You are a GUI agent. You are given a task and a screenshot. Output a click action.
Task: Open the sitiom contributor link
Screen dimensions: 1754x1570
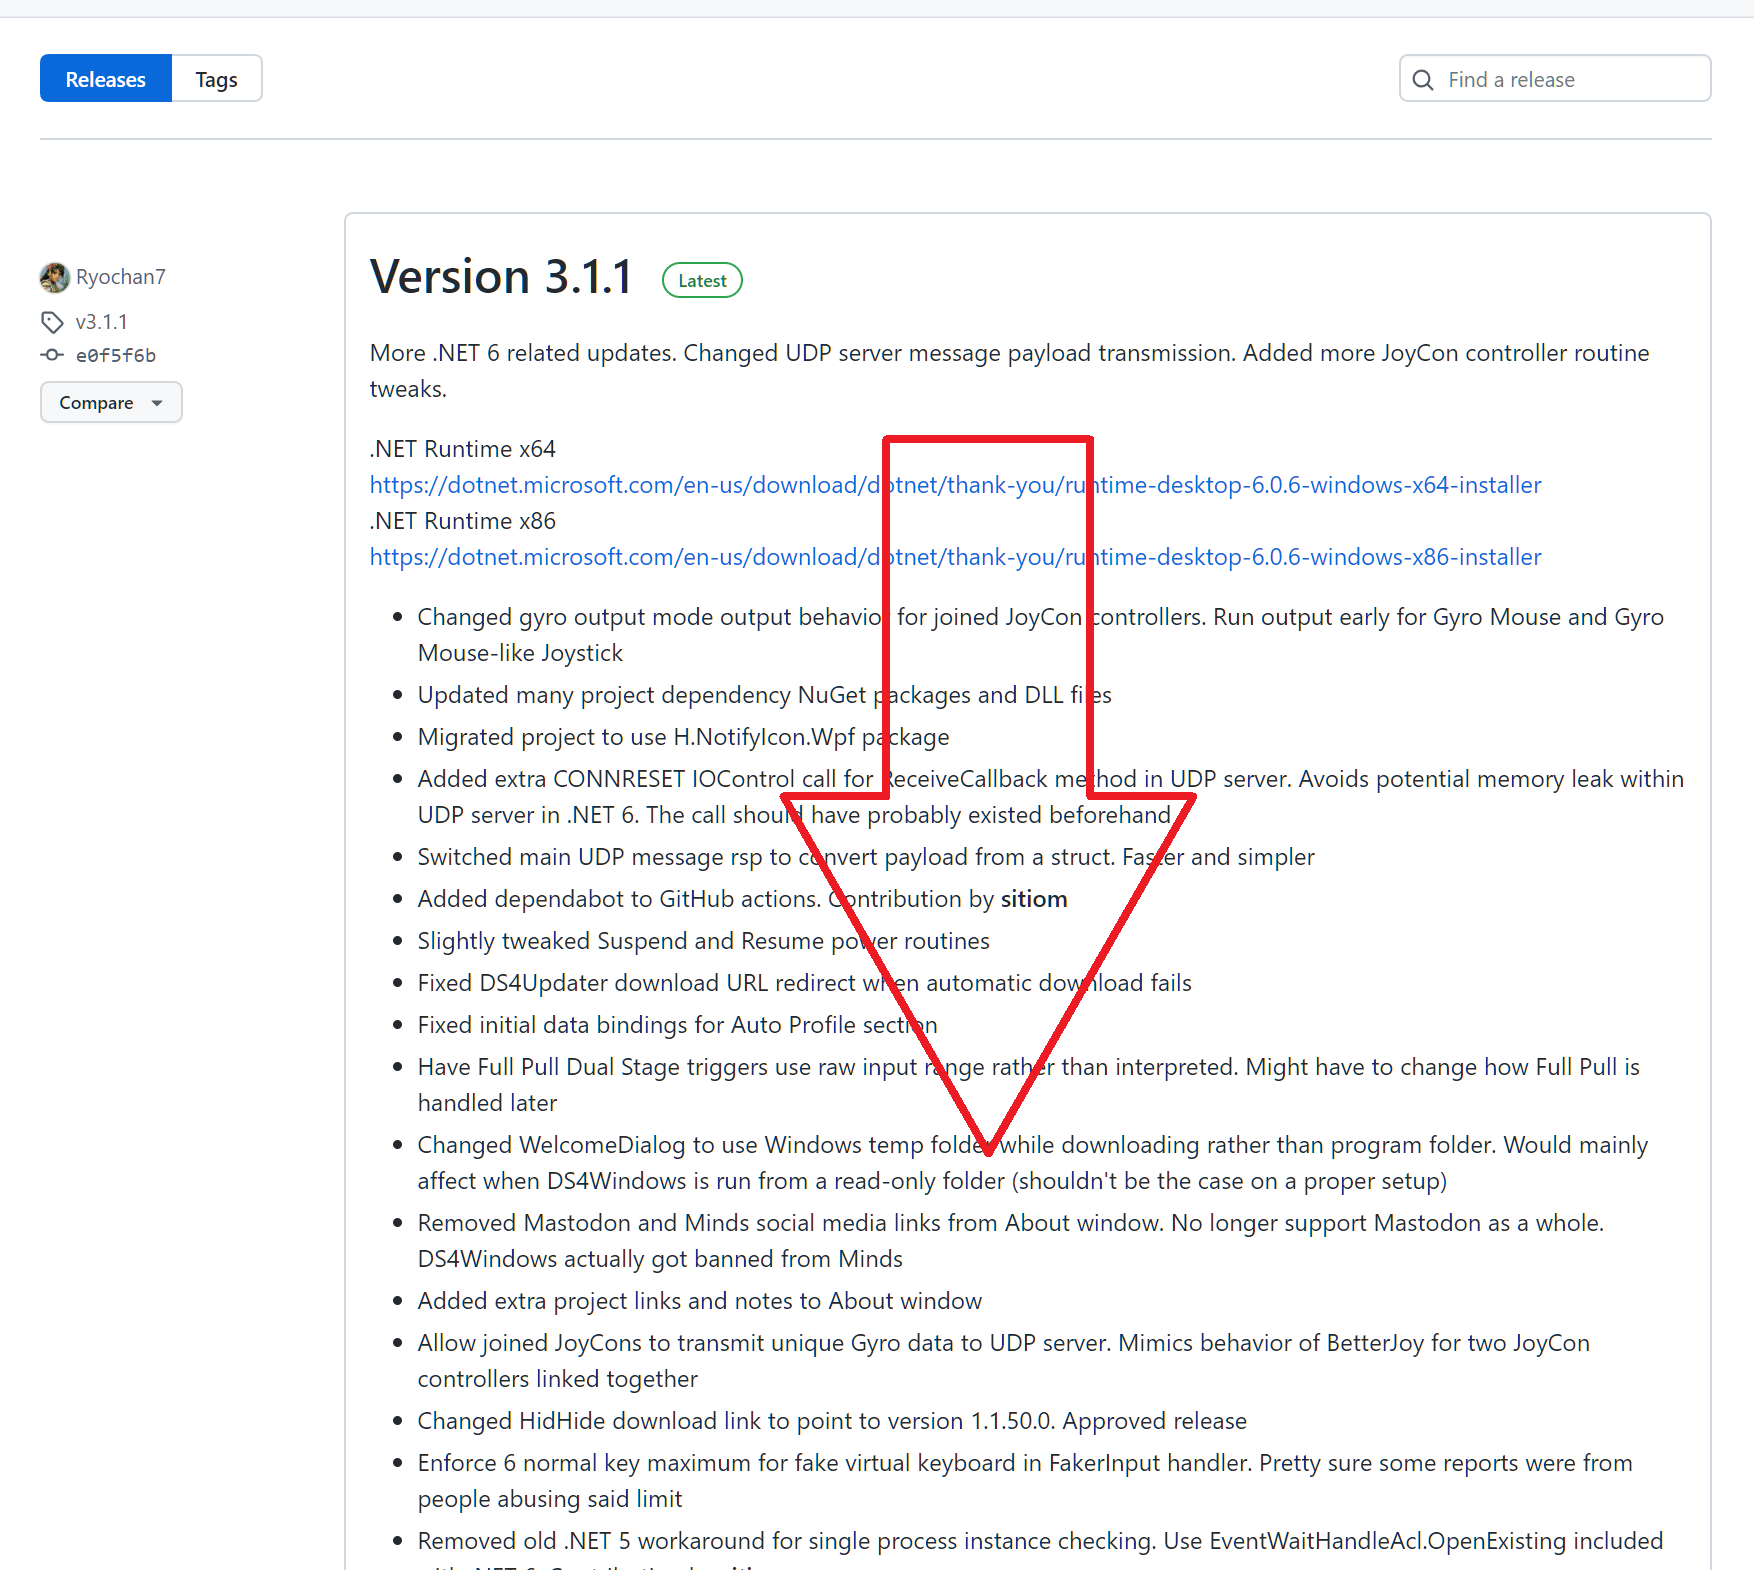click(1034, 899)
